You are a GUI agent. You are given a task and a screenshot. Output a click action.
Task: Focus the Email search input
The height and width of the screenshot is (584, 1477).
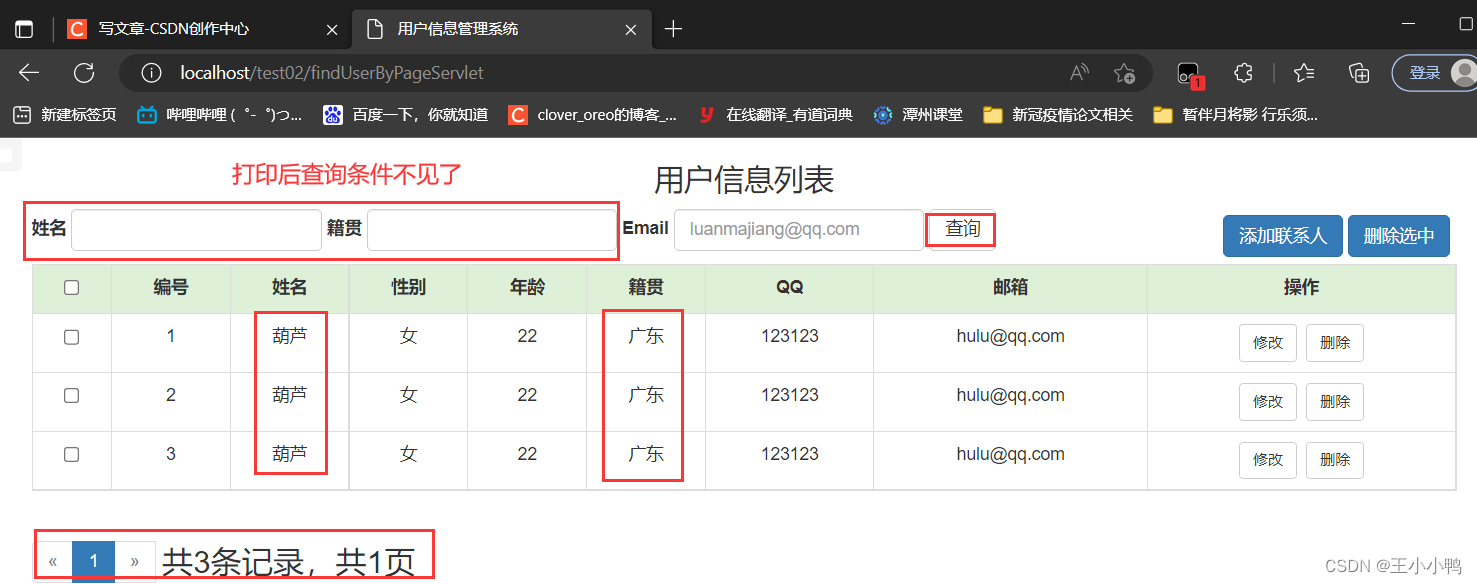[799, 230]
